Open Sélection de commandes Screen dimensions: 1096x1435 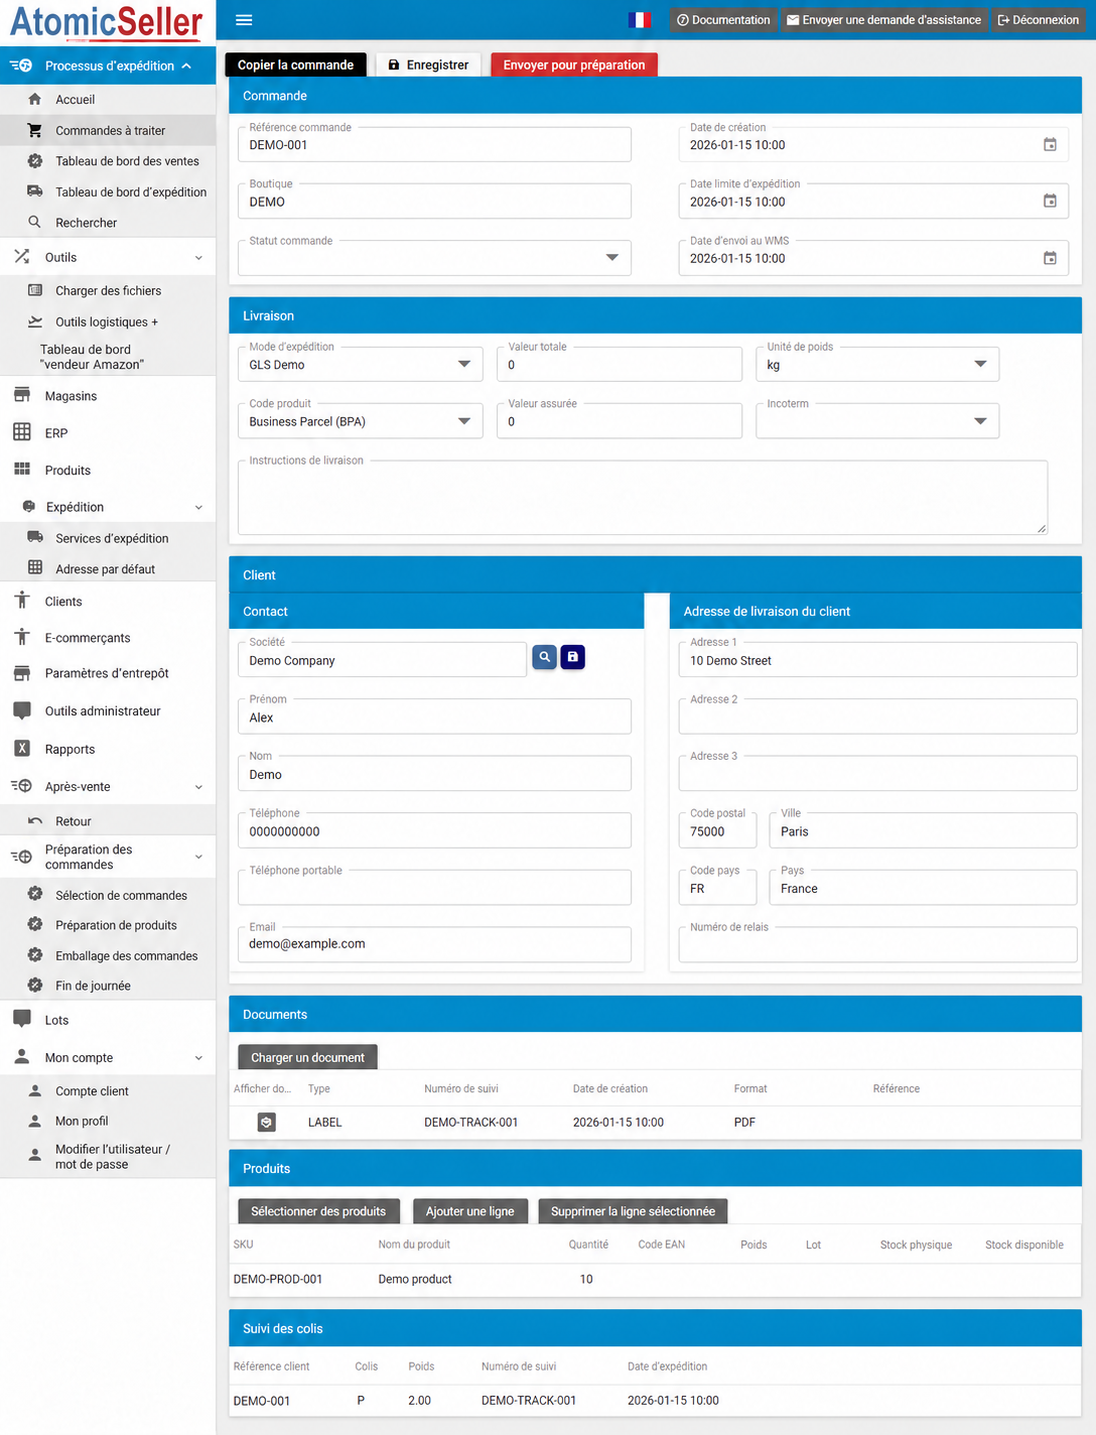121,895
